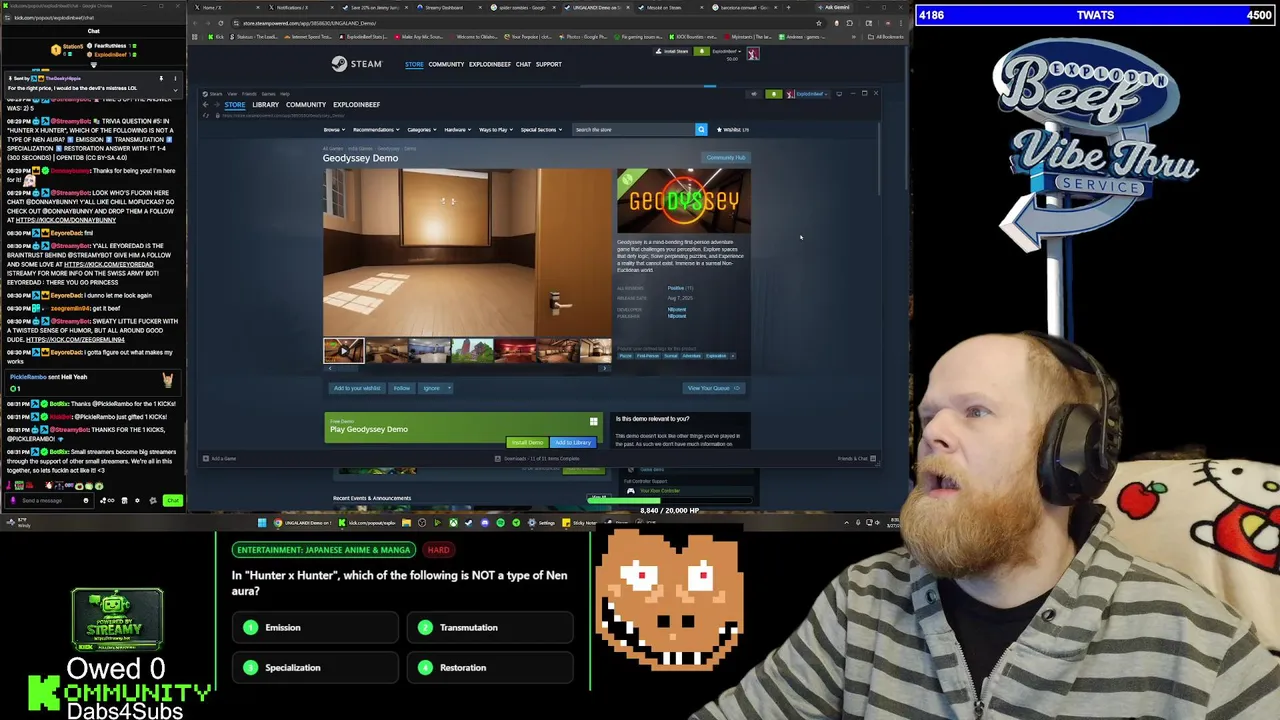Open EXPLODINBEEF profile tab in Steam client

coord(356,105)
